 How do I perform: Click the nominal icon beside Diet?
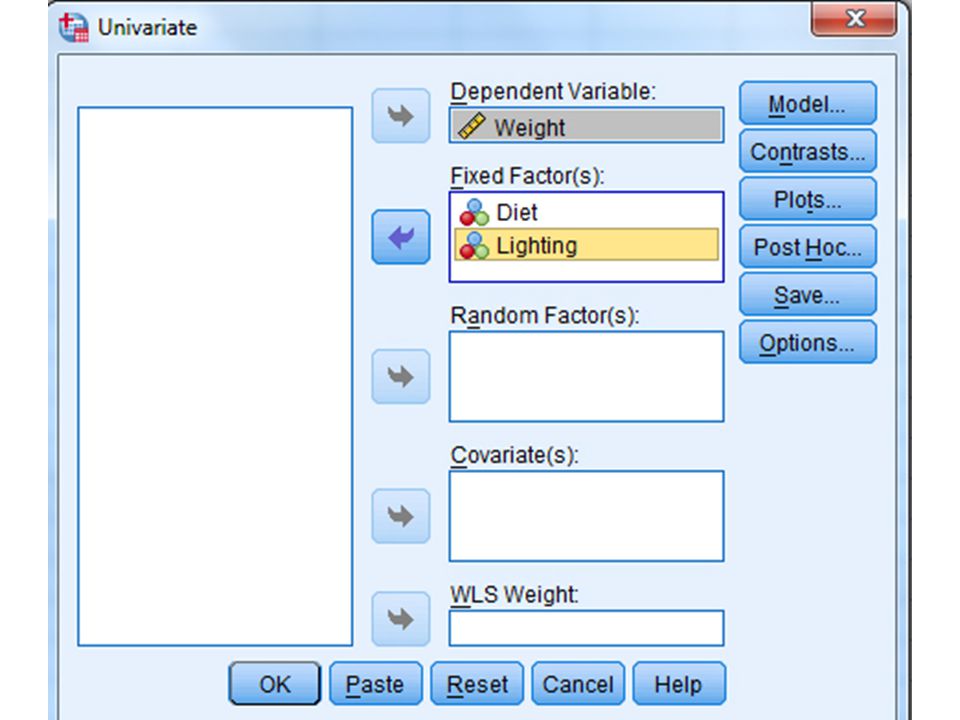(x=474, y=212)
